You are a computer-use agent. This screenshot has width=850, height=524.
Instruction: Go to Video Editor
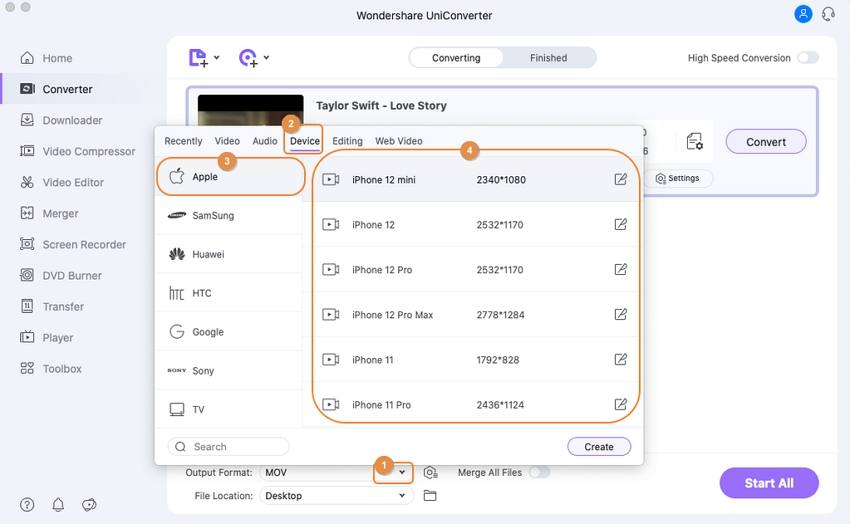pos(61,182)
